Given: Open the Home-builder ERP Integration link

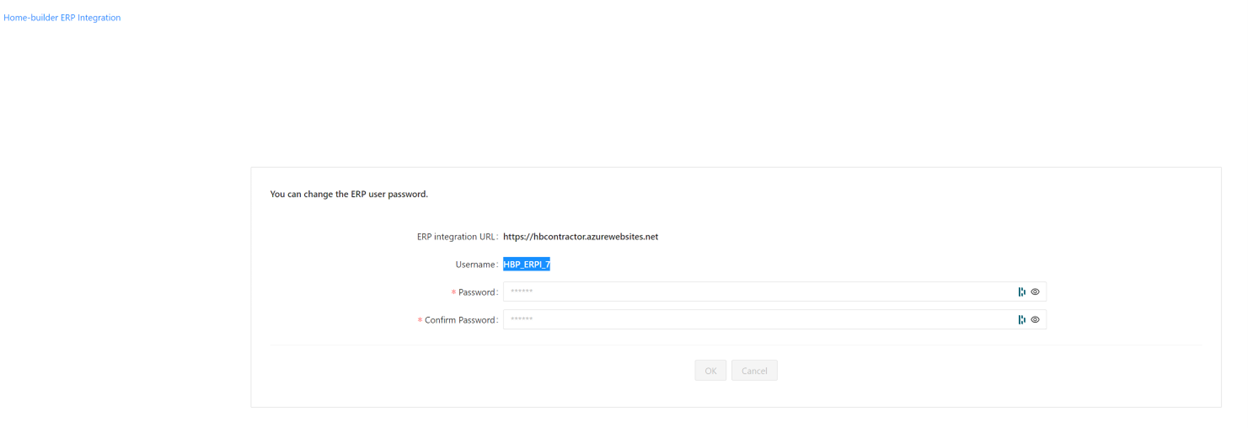Looking at the screenshot, I should pyautogui.click(x=62, y=17).
